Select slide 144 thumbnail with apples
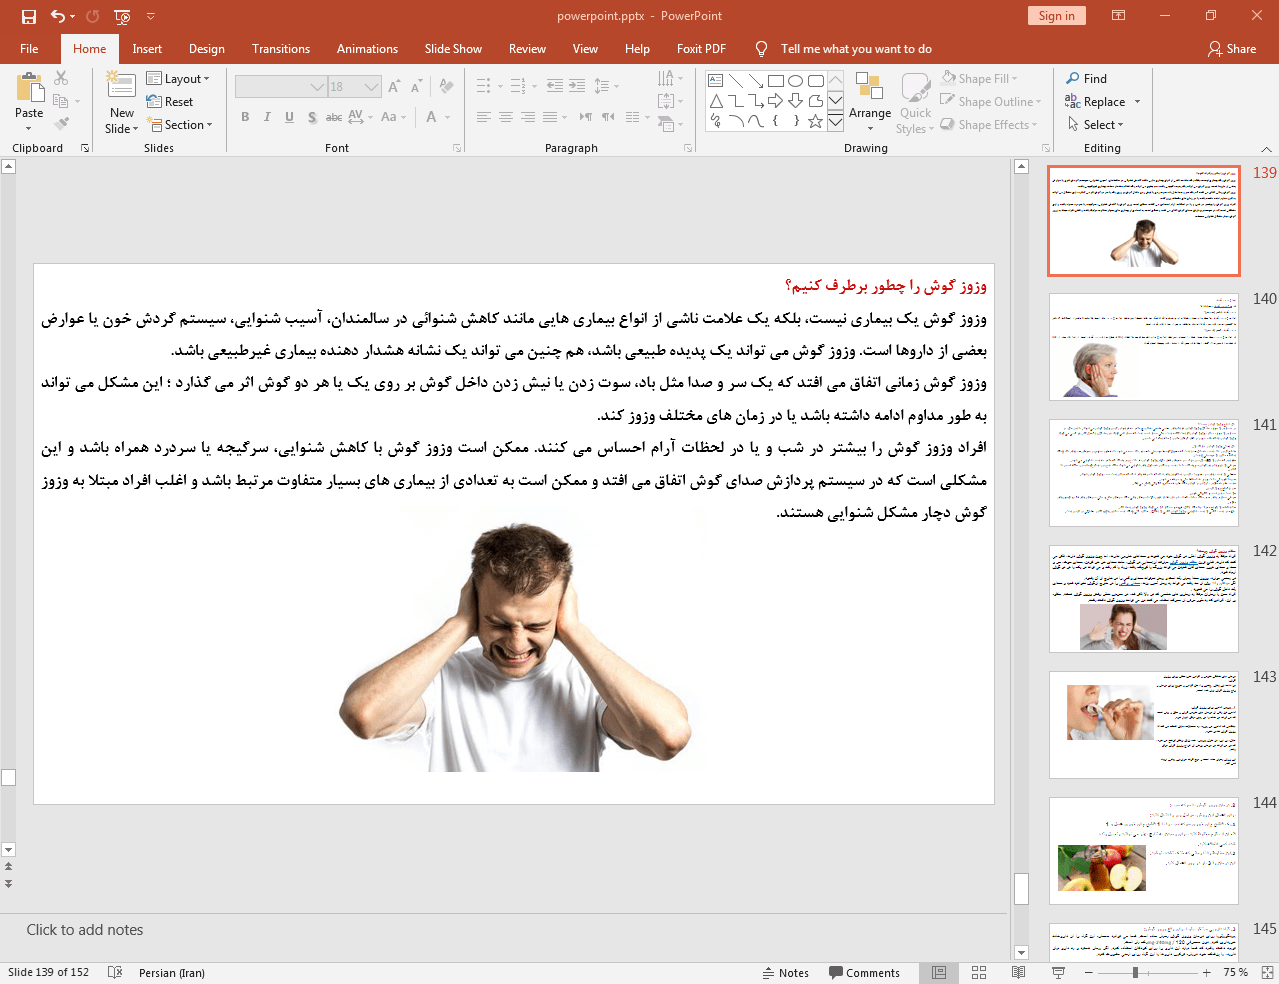 1143,850
